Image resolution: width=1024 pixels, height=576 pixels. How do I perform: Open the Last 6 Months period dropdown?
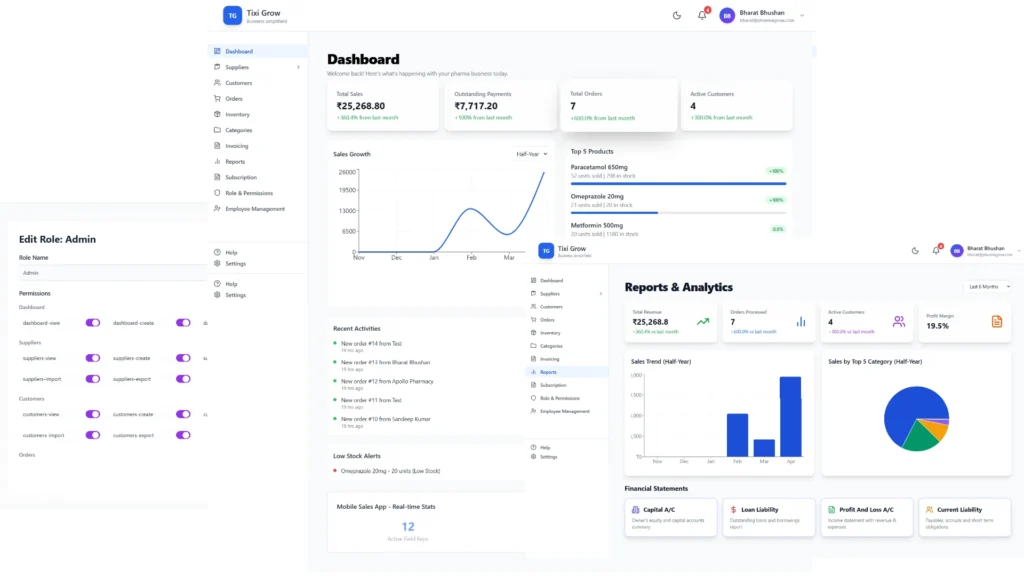[985, 287]
